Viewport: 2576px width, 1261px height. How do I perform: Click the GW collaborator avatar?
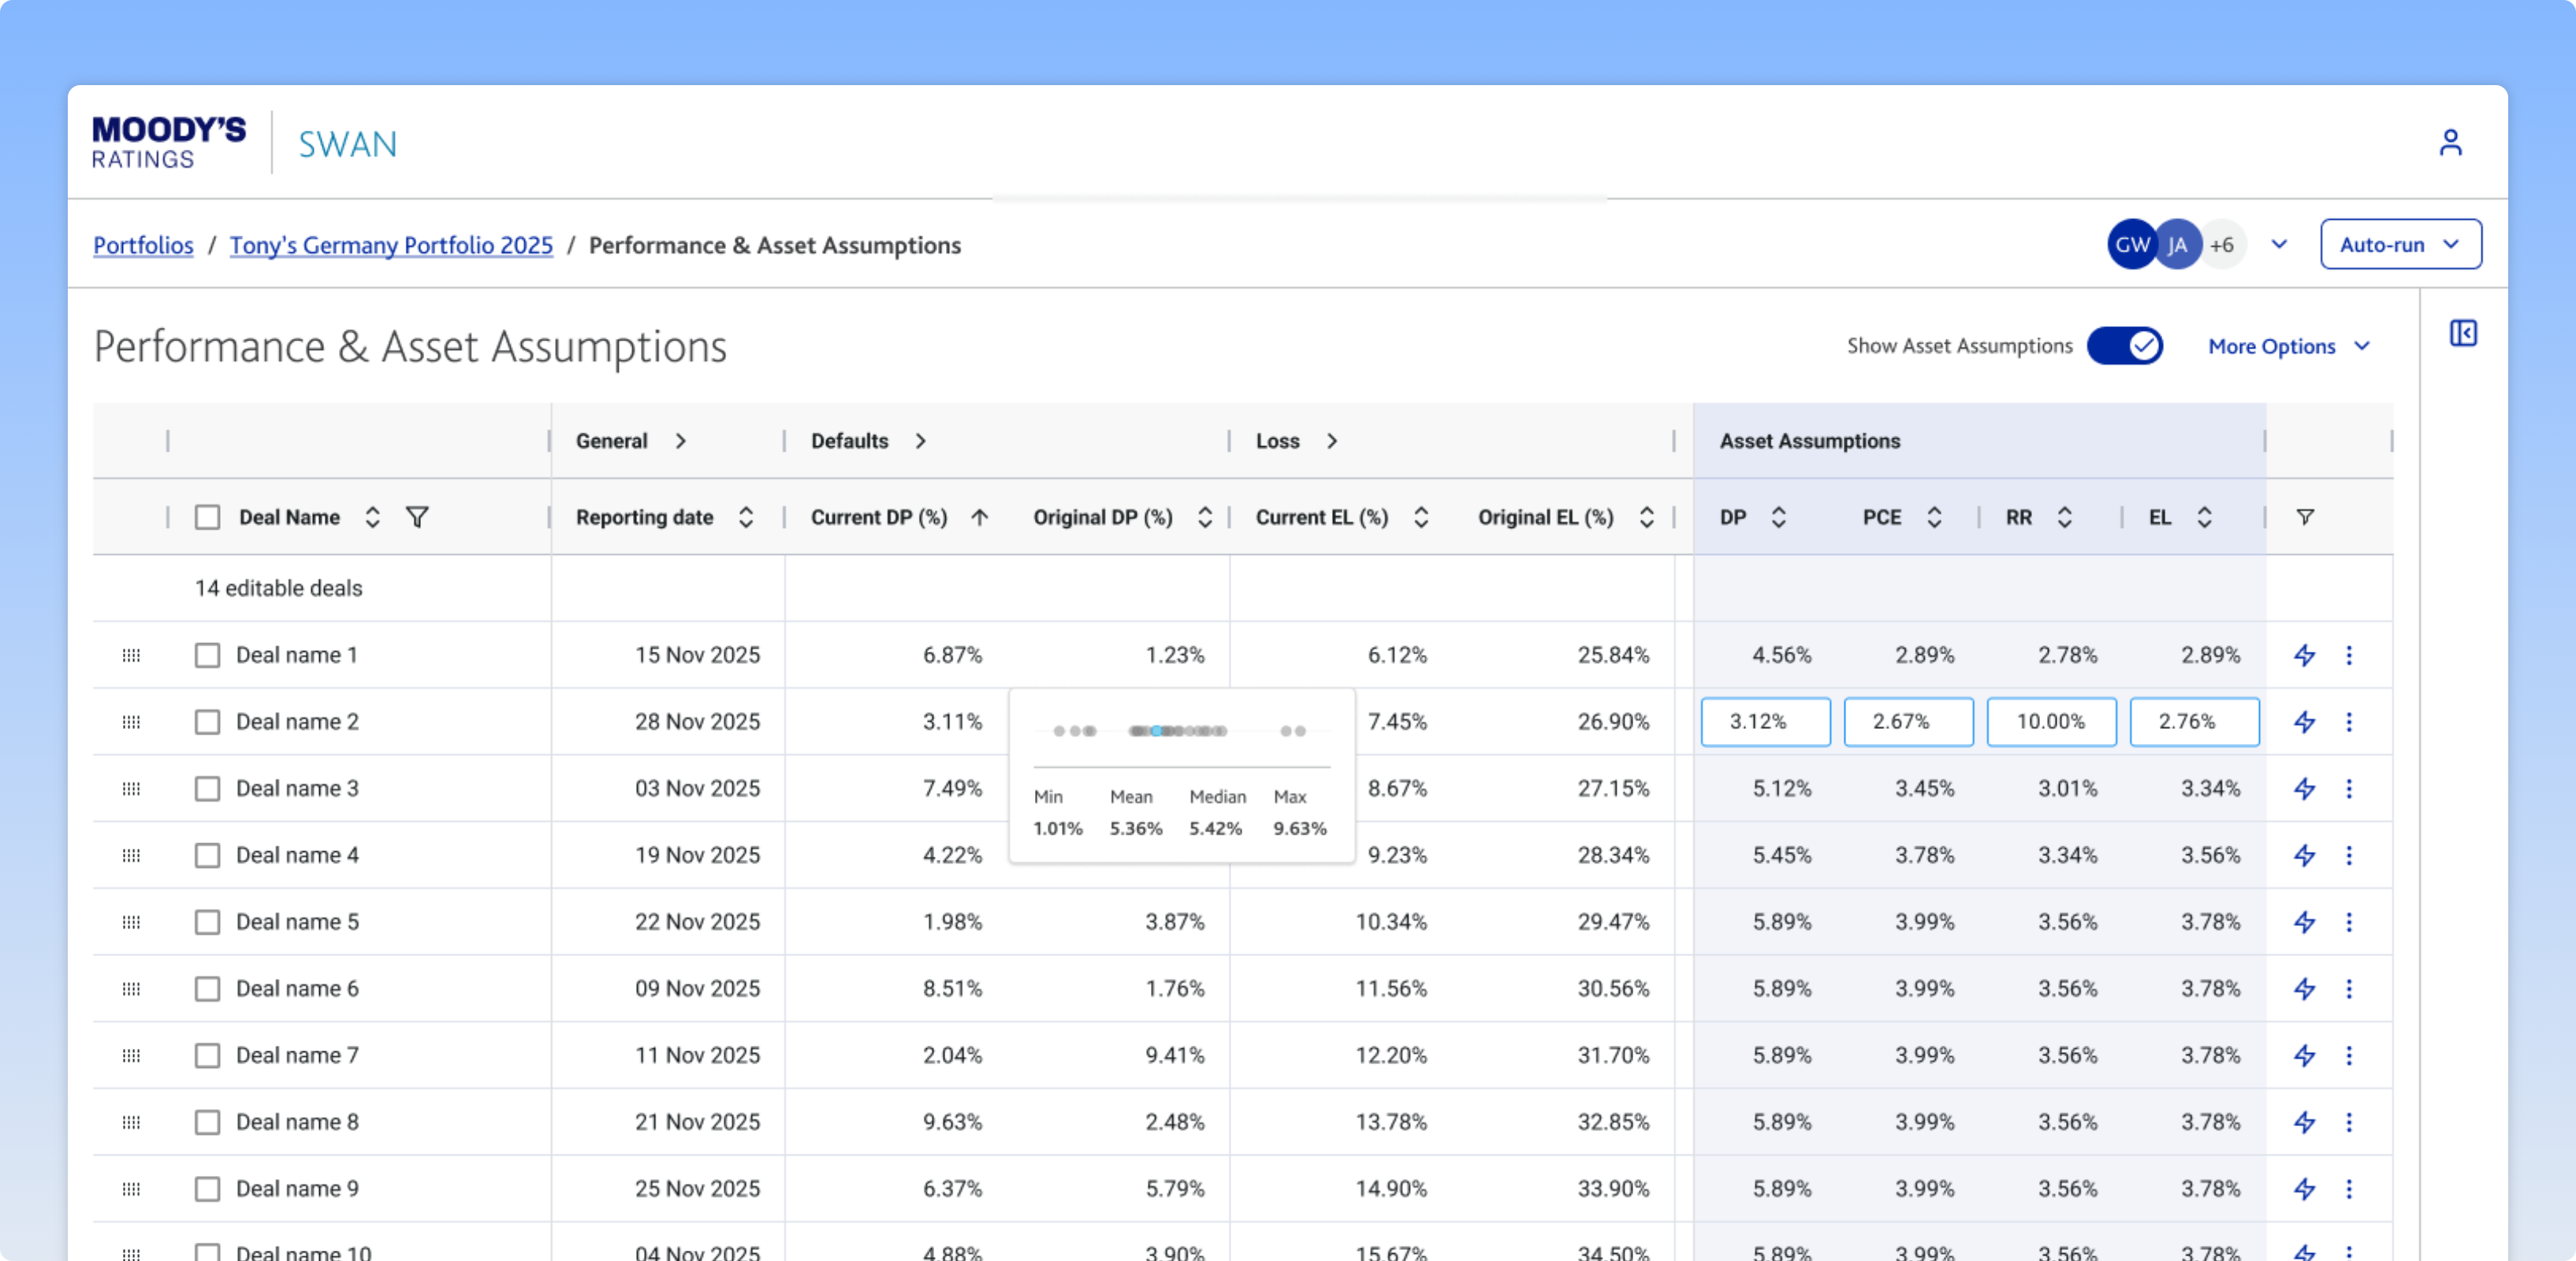(x=2132, y=244)
